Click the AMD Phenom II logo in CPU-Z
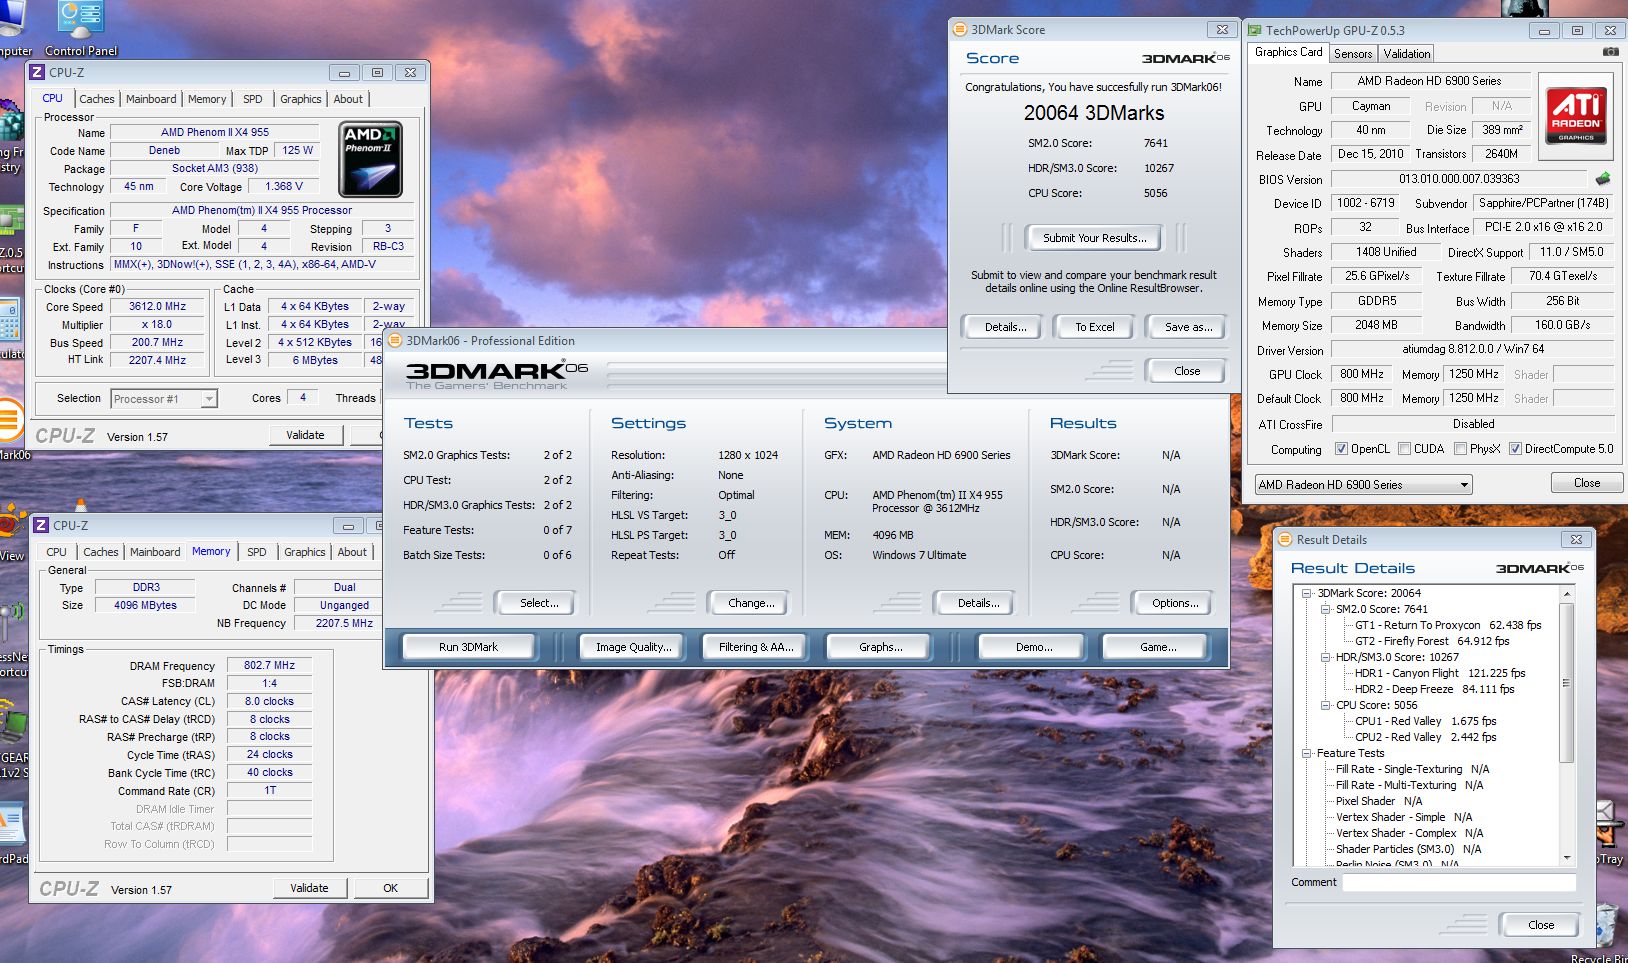This screenshot has height=963, width=1628. (371, 159)
